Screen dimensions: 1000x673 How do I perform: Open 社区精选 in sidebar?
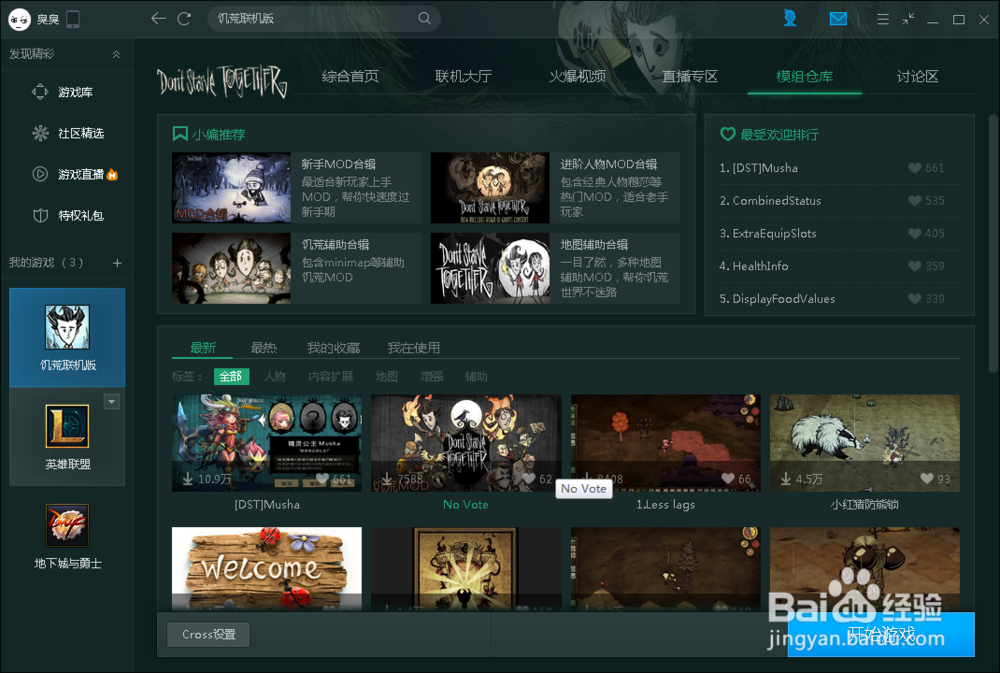(67, 133)
